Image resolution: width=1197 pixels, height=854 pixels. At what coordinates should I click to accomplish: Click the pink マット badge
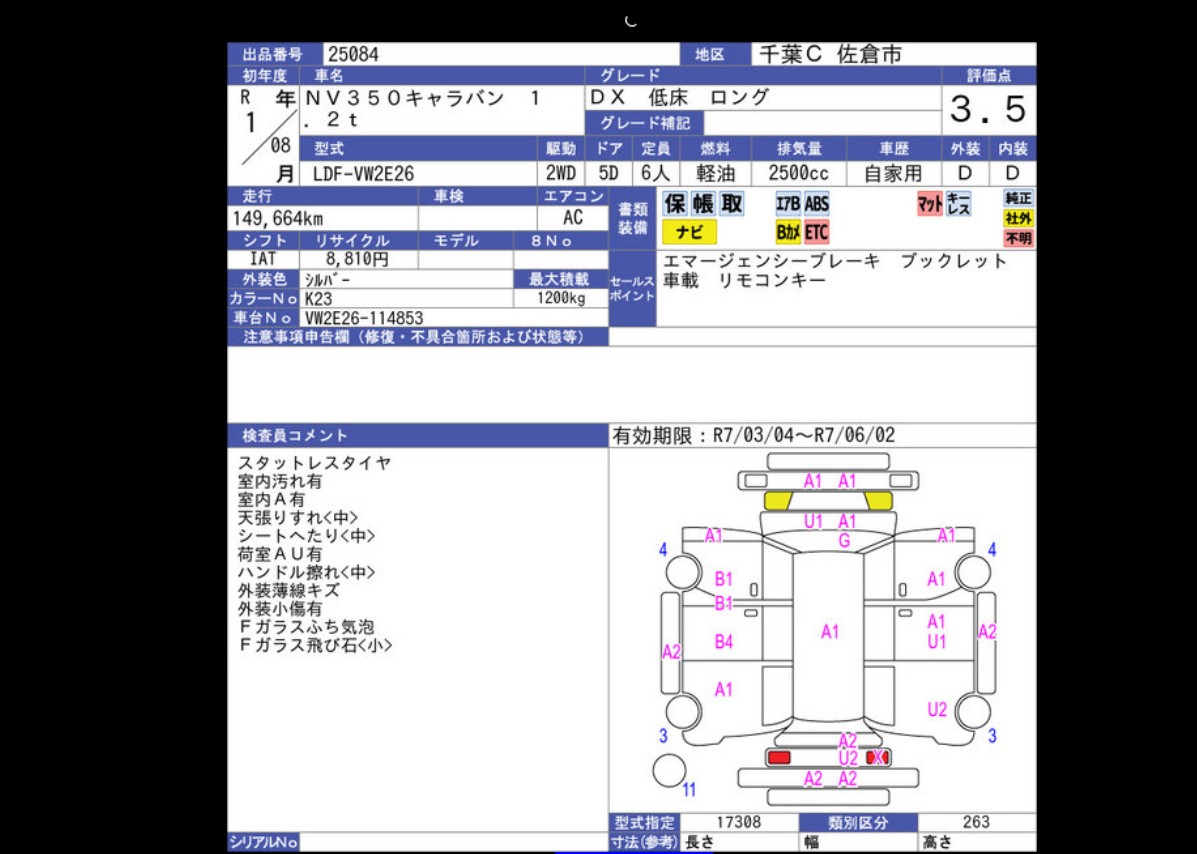[x=930, y=204]
